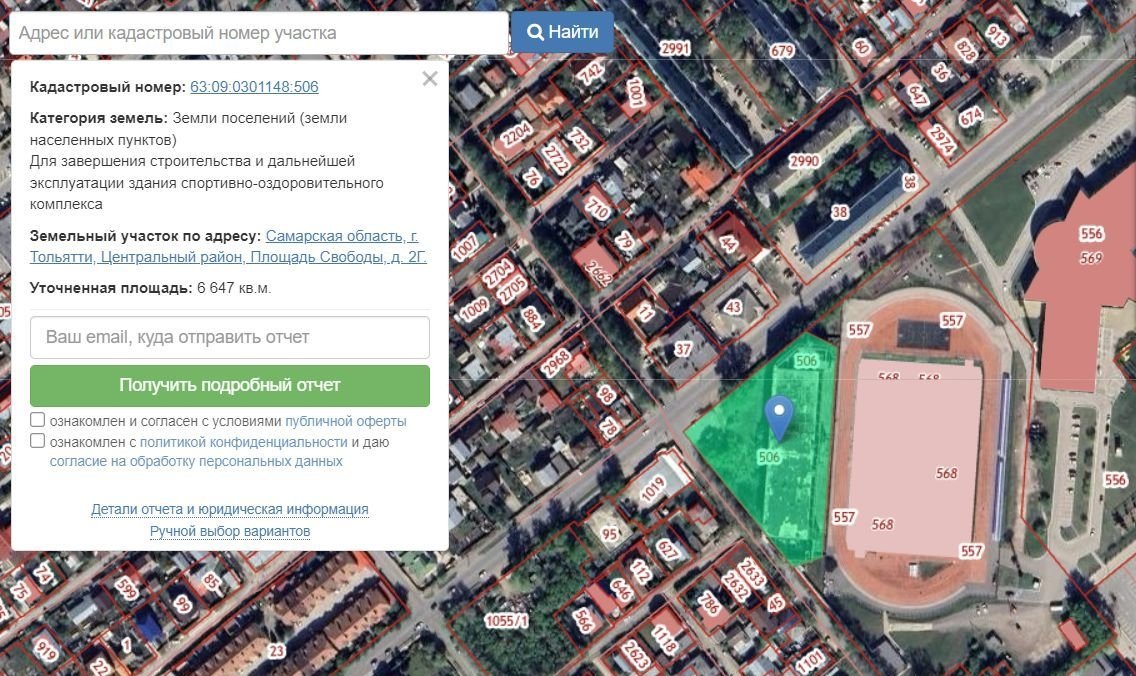Select parcel 1019 on the map
Viewport: 1136px width, 676px height.
653,490
